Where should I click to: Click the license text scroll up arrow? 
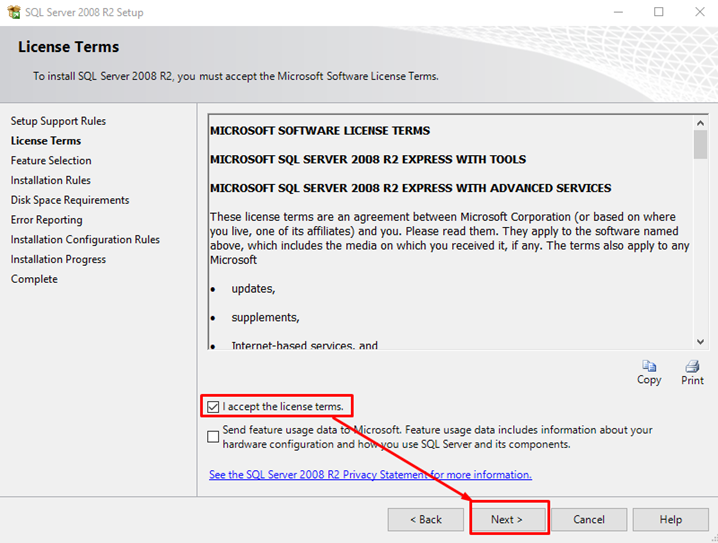(700, 121)
